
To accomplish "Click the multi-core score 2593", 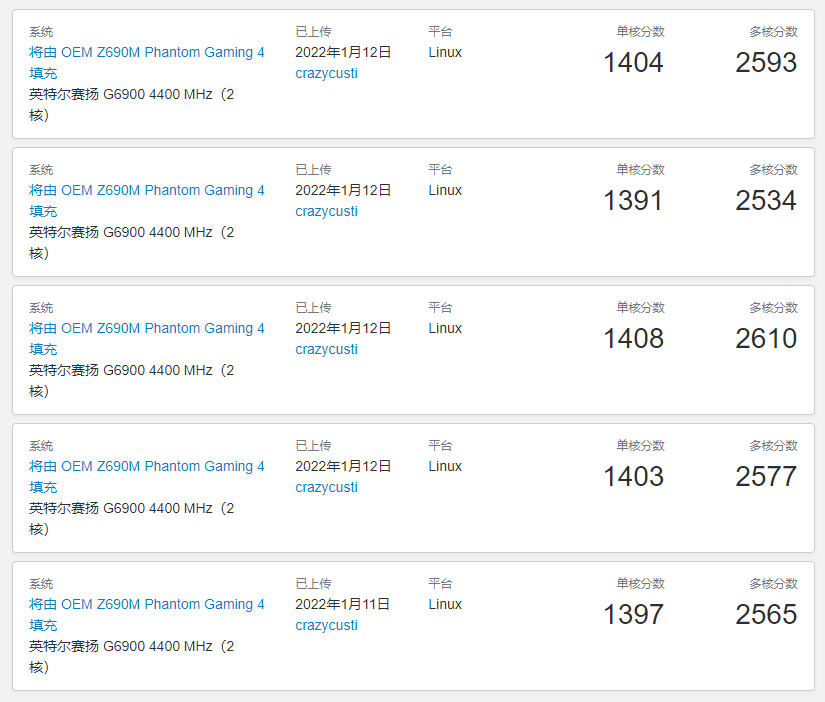I will coord(766,63).
